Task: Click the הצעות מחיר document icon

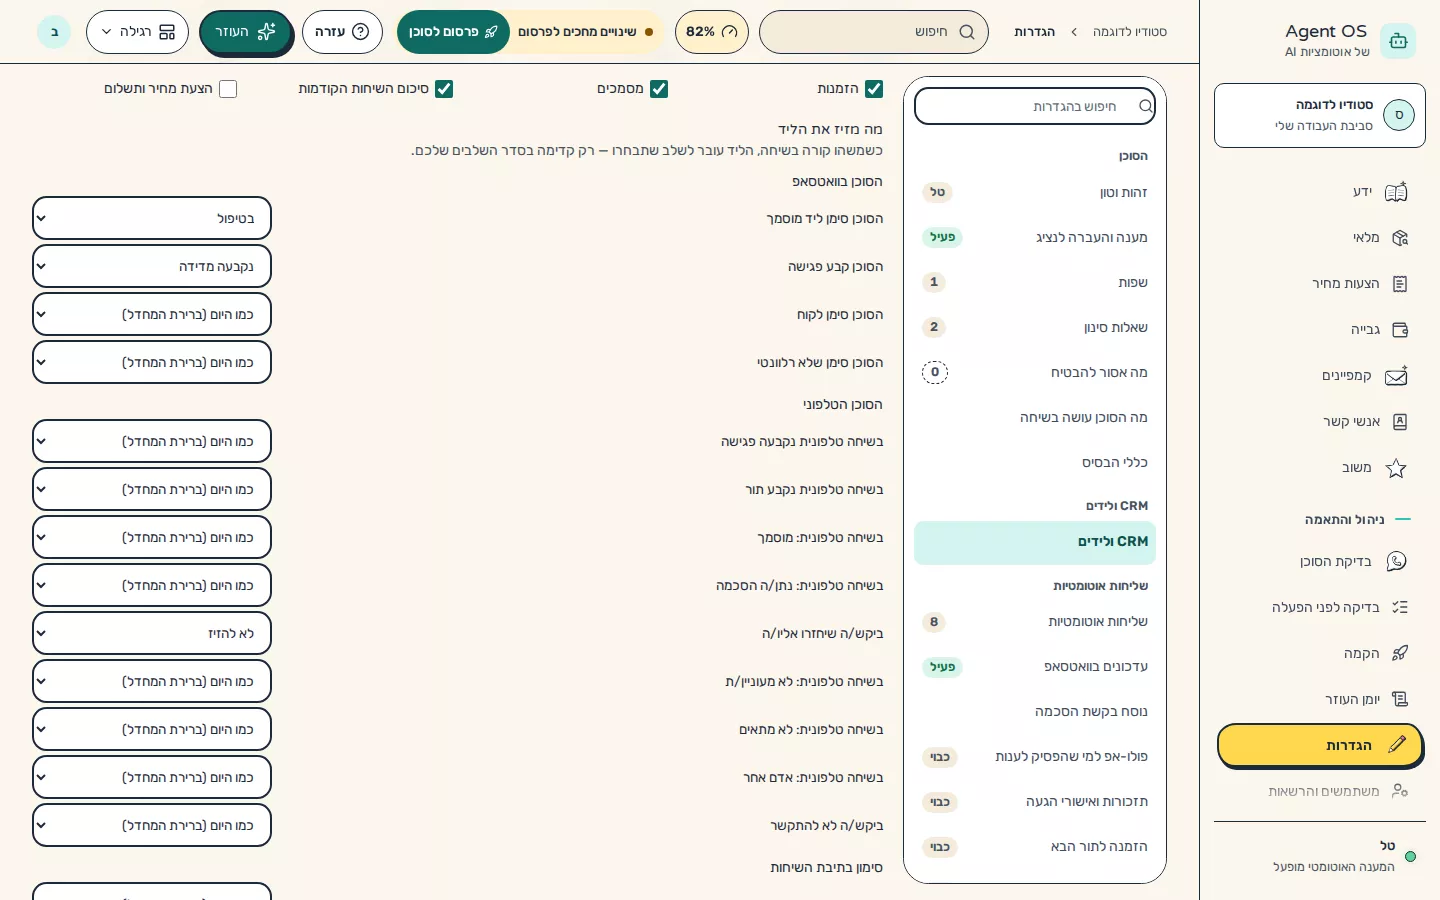Action: pos(1400,284)
